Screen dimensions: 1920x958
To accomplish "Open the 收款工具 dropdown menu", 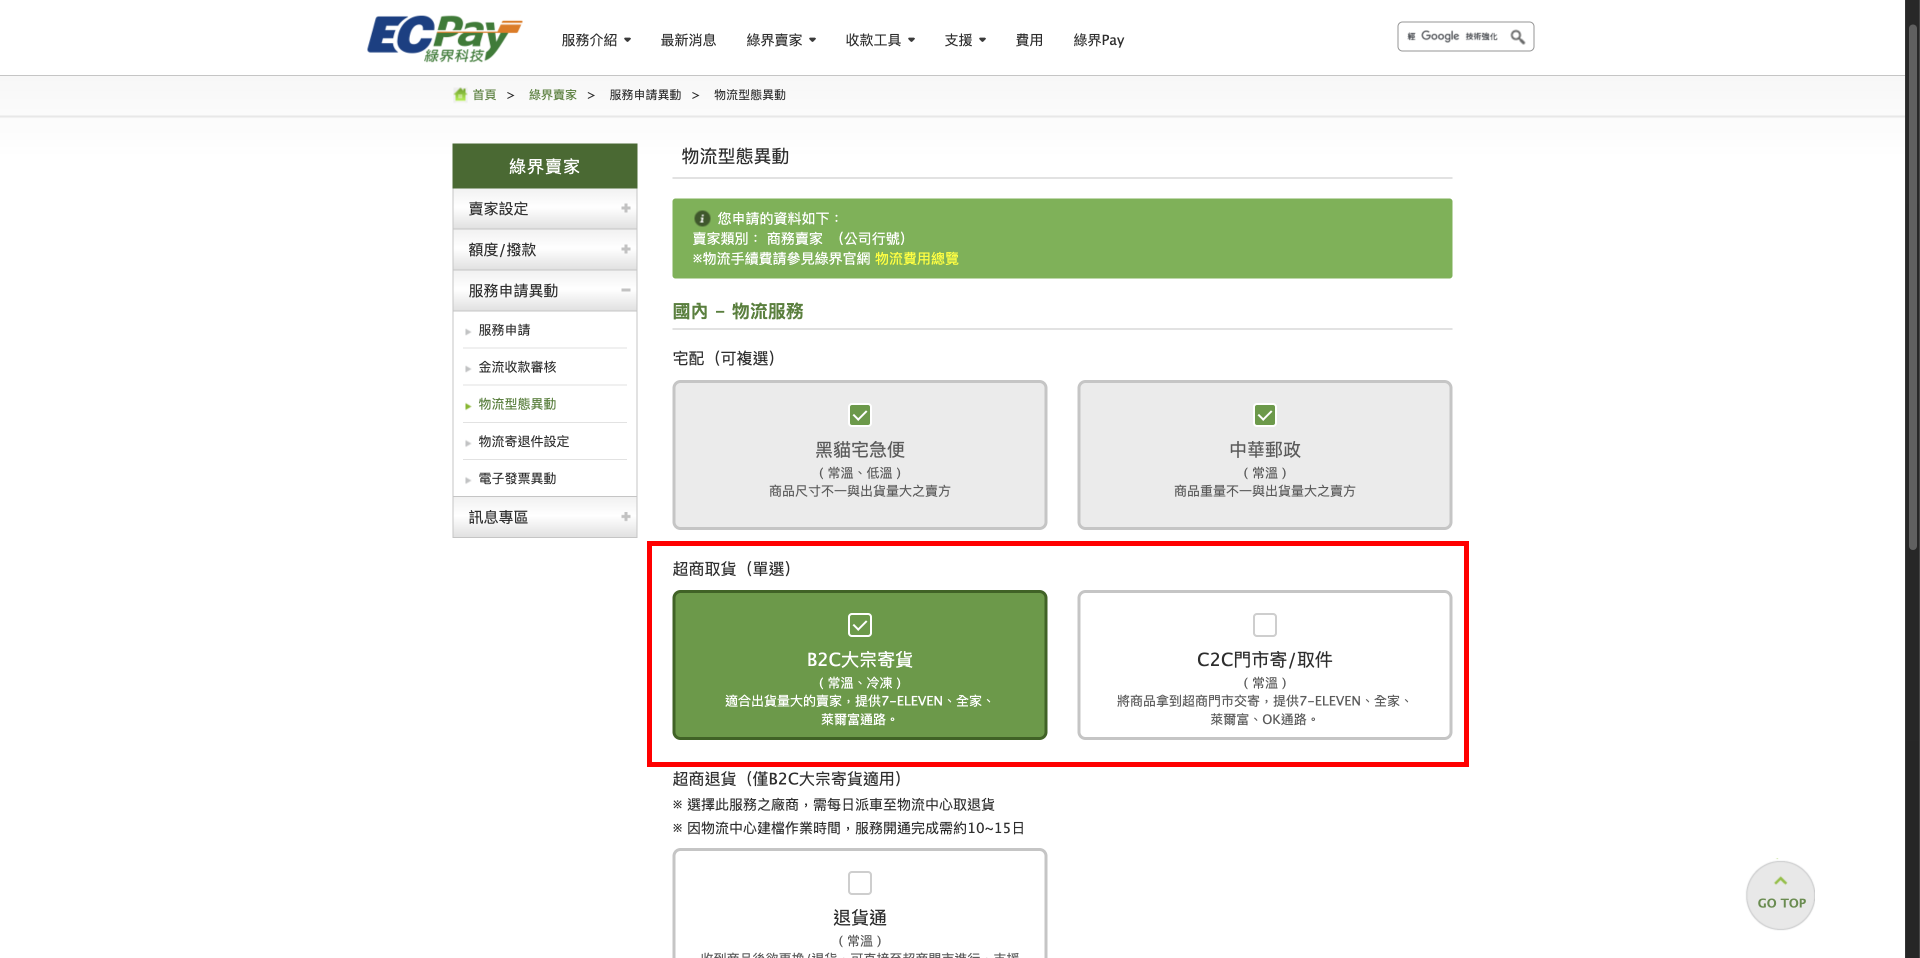I will (880, 40).
